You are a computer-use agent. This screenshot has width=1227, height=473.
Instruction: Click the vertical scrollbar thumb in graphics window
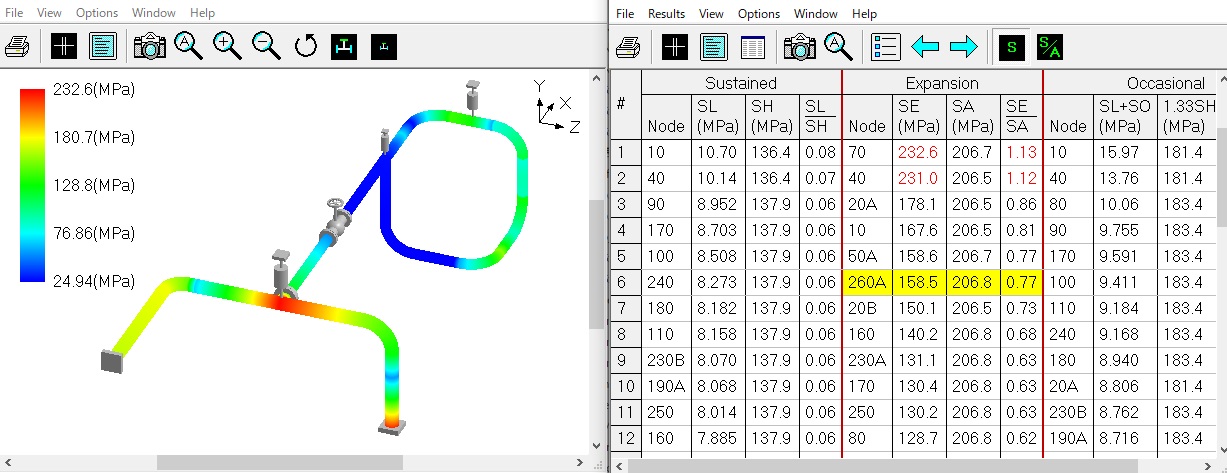596,265
